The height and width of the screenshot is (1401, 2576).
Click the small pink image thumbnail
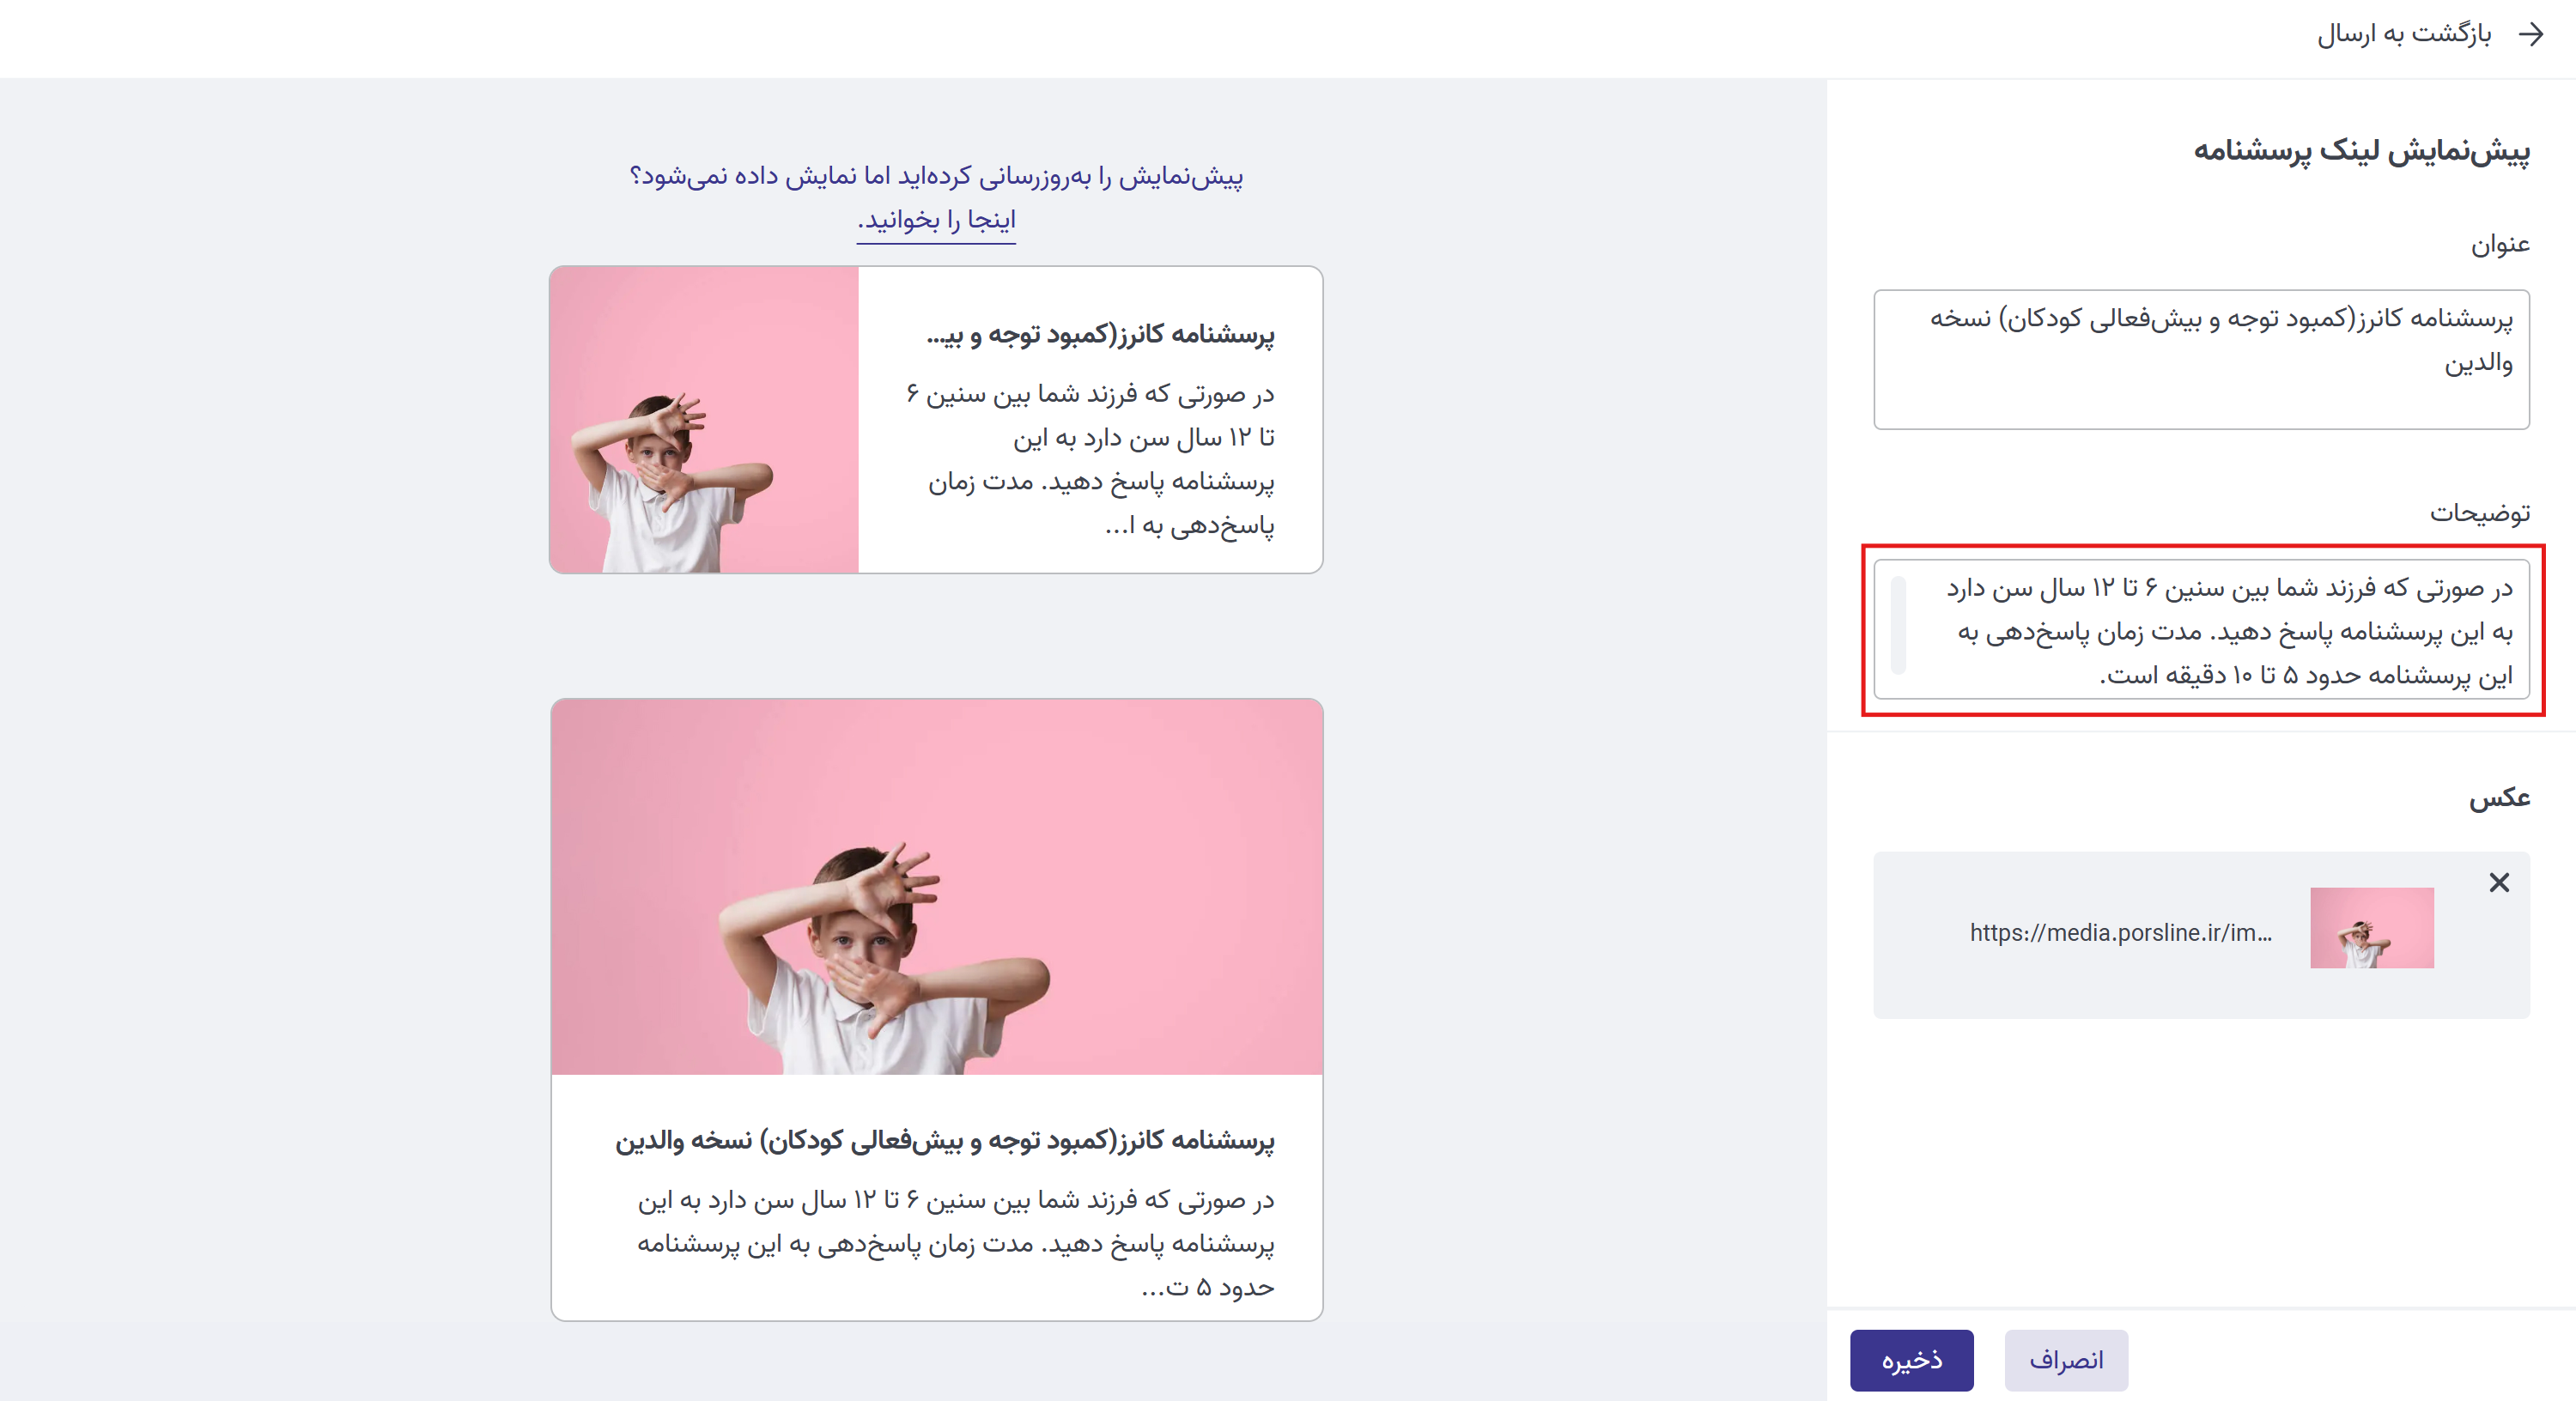click(x=2371, y=927)
